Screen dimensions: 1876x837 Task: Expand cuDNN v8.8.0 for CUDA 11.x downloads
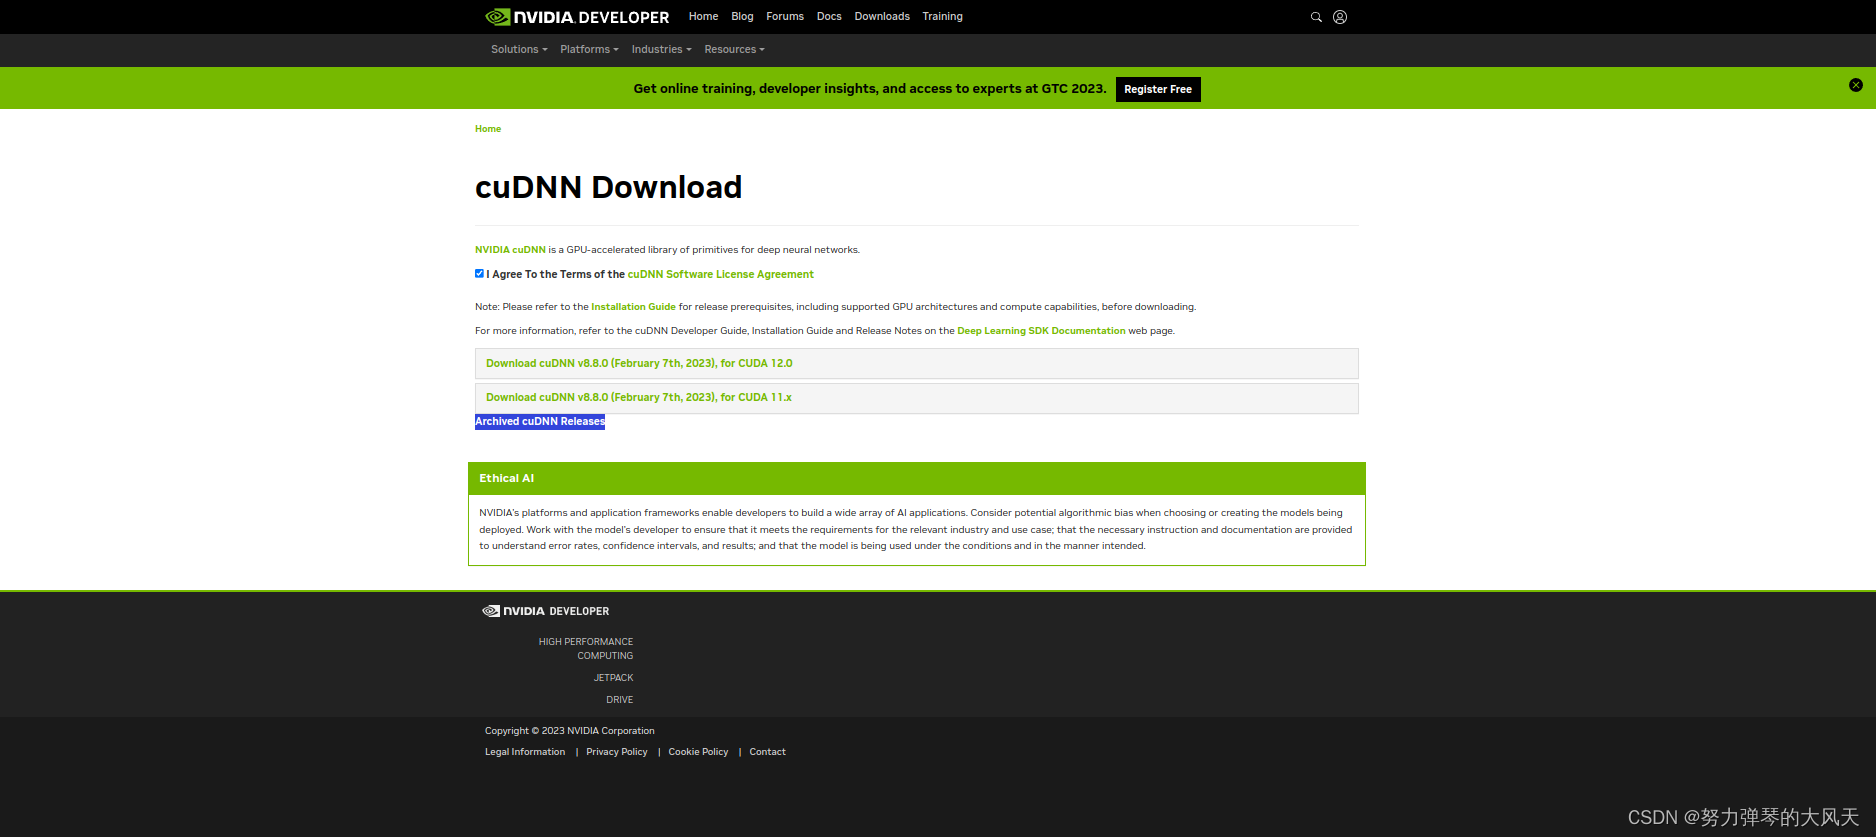pyautogui.click(x=916, y=398)
